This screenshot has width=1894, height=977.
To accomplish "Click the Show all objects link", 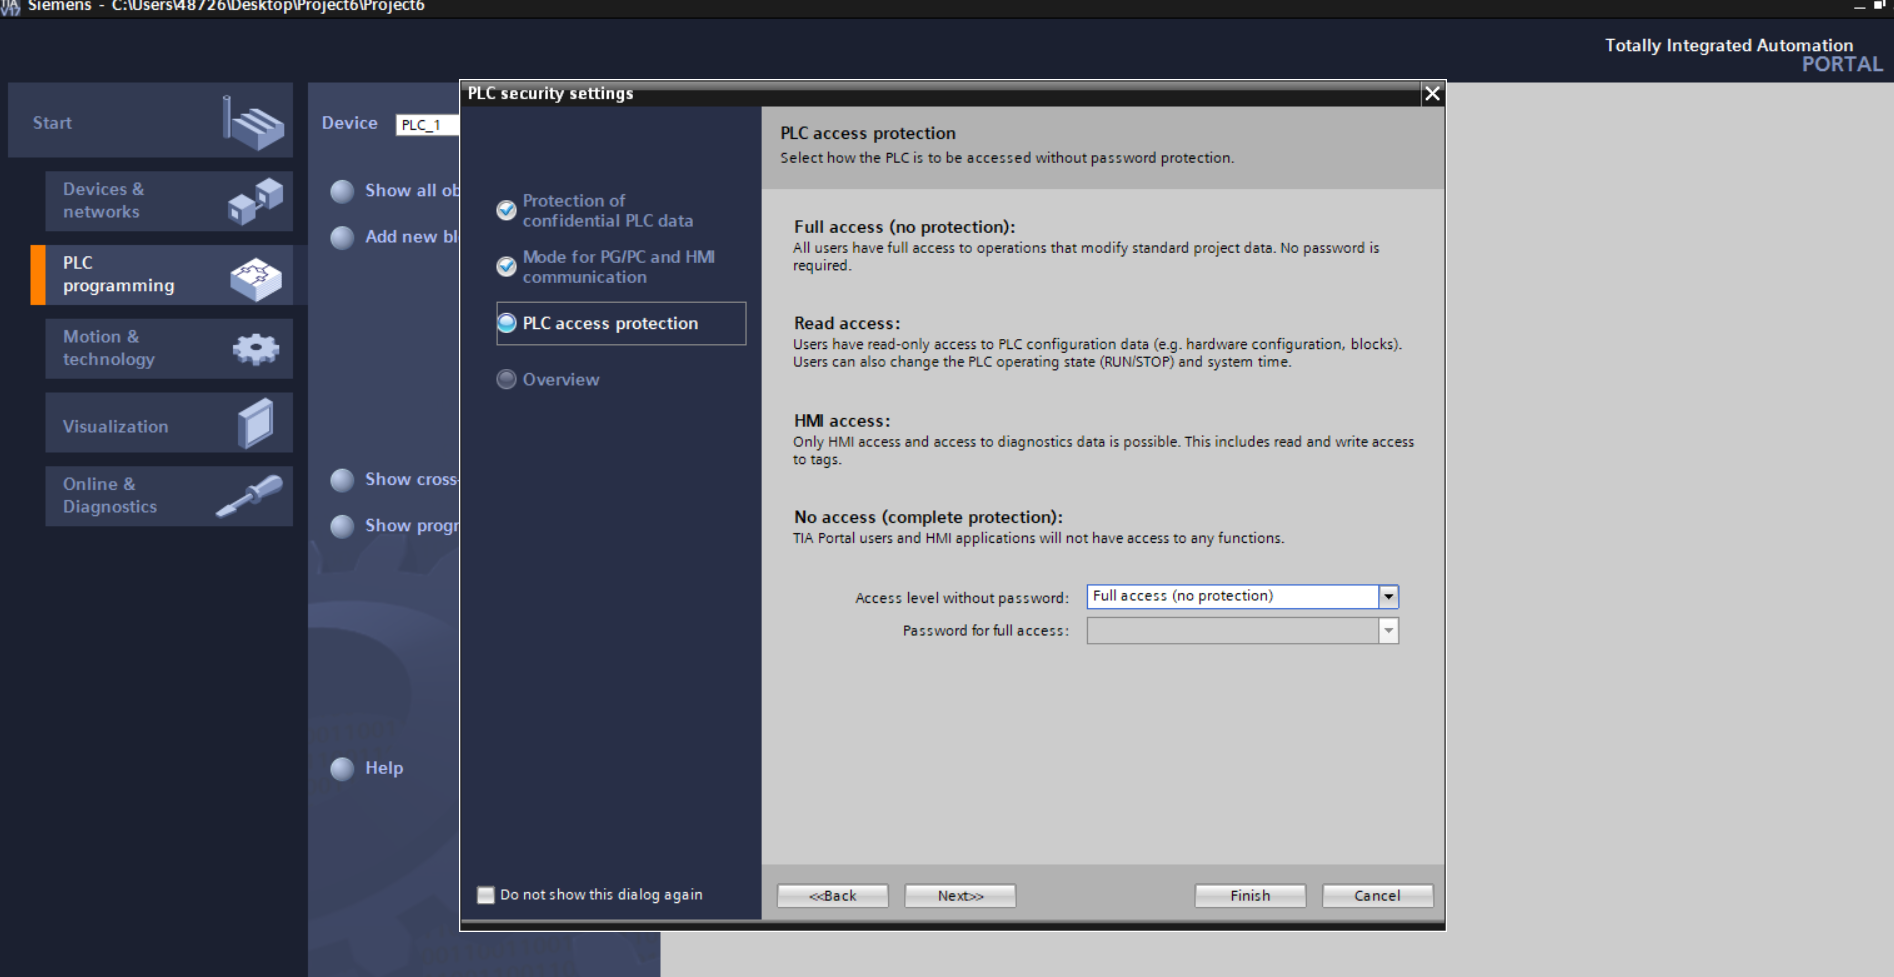I will (412, 190).
